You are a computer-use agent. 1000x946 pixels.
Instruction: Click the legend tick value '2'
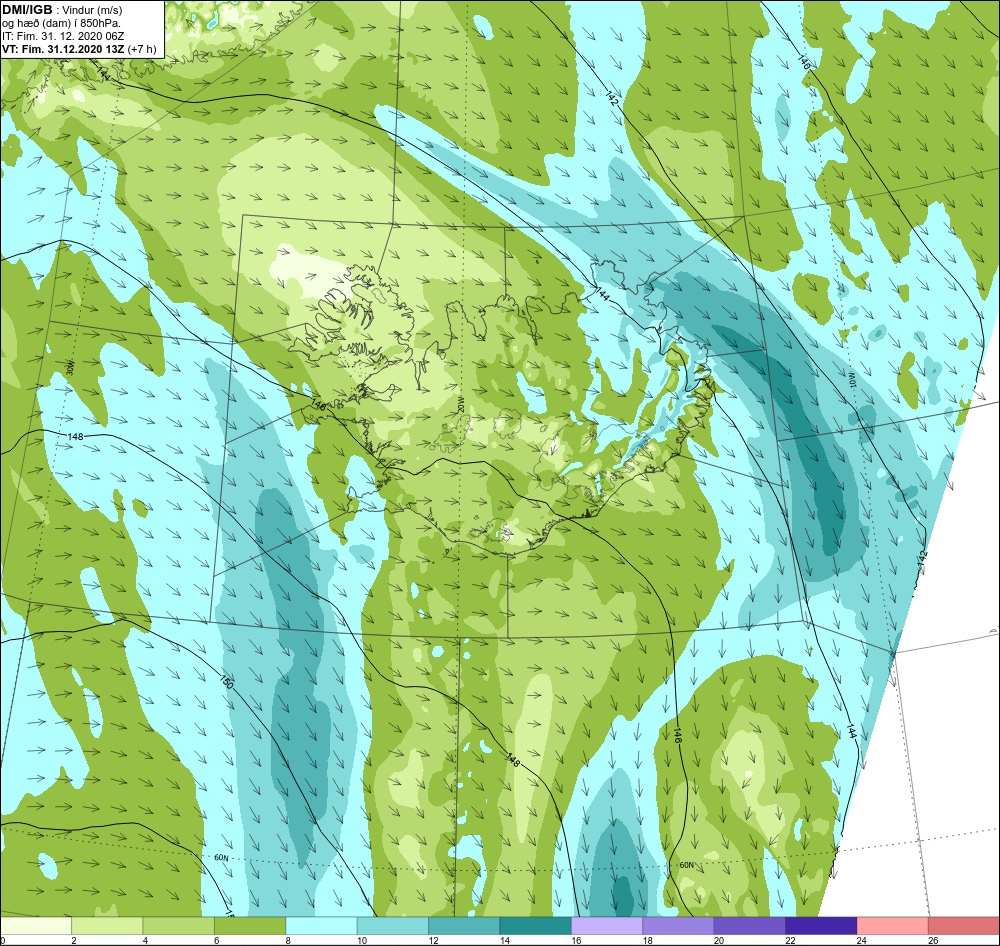[x=74, y=940]
